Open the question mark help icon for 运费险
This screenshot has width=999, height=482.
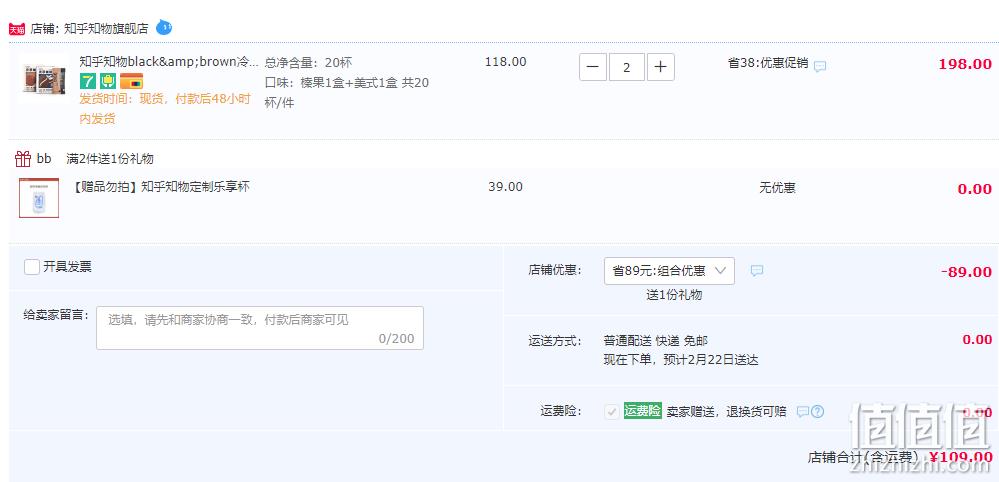(817, 411)
